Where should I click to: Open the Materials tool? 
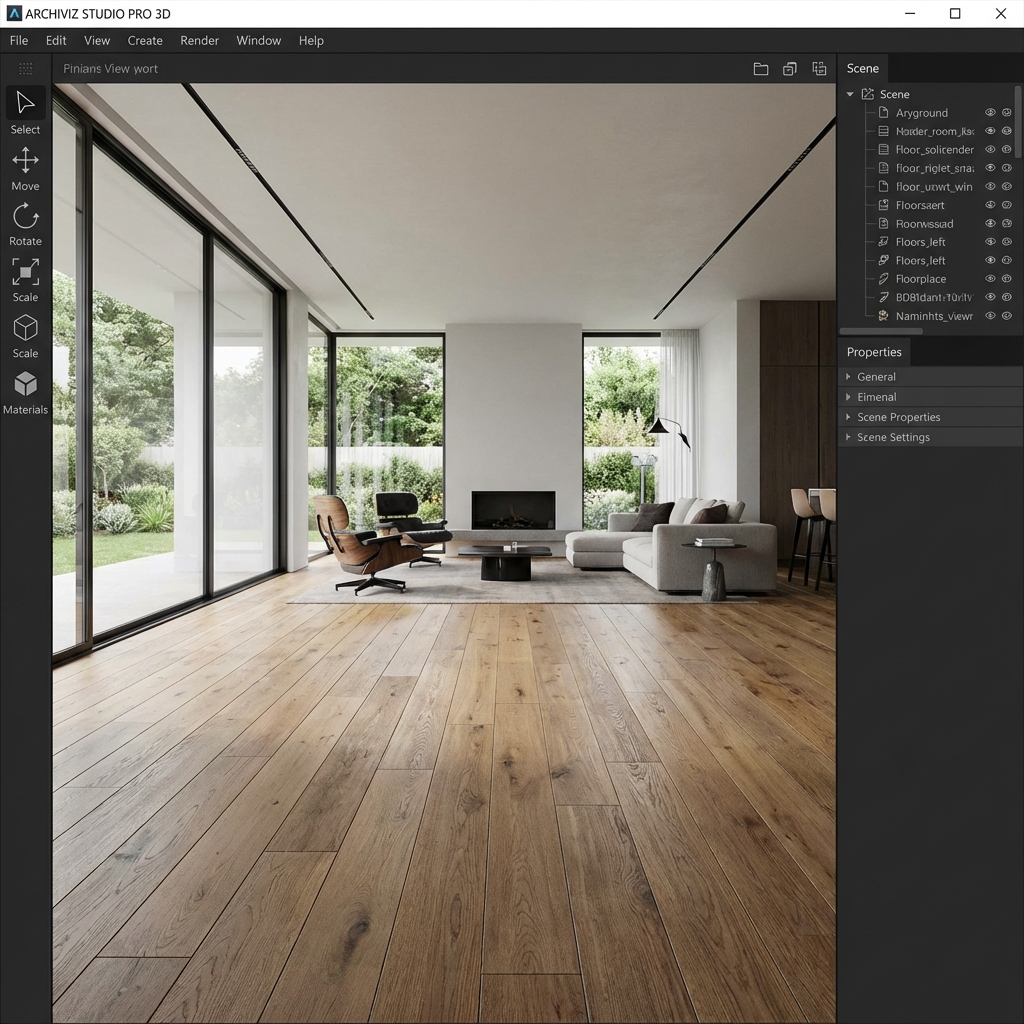(25, 385)
